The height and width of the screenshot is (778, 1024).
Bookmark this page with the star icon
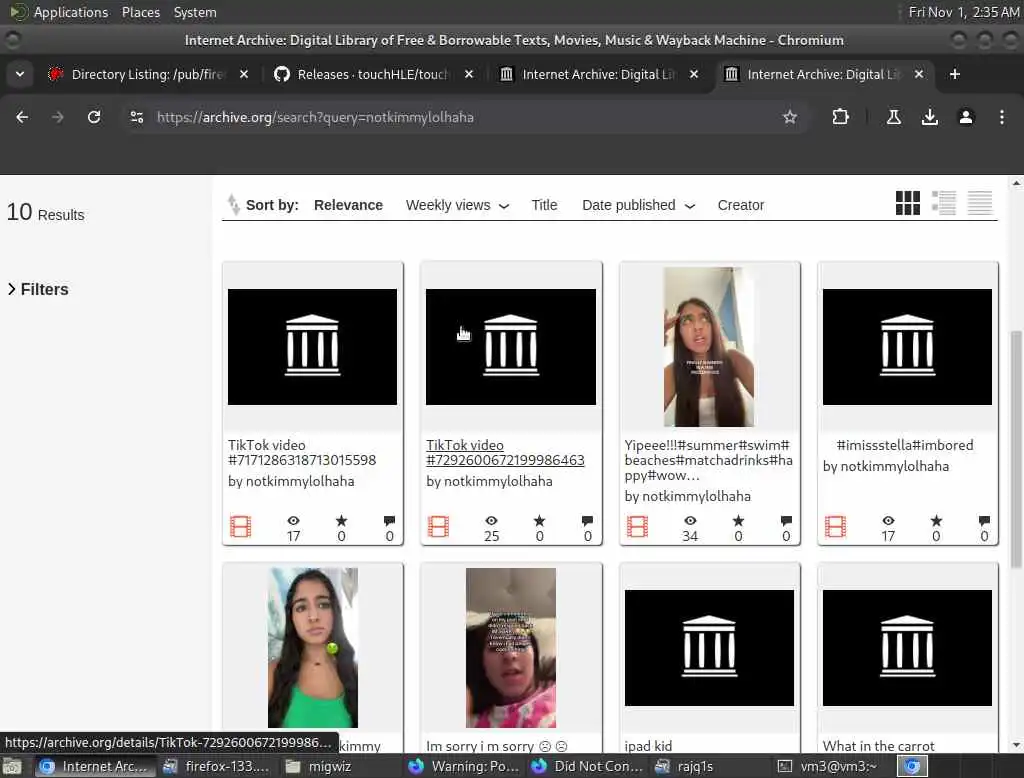tap(790, 117)
